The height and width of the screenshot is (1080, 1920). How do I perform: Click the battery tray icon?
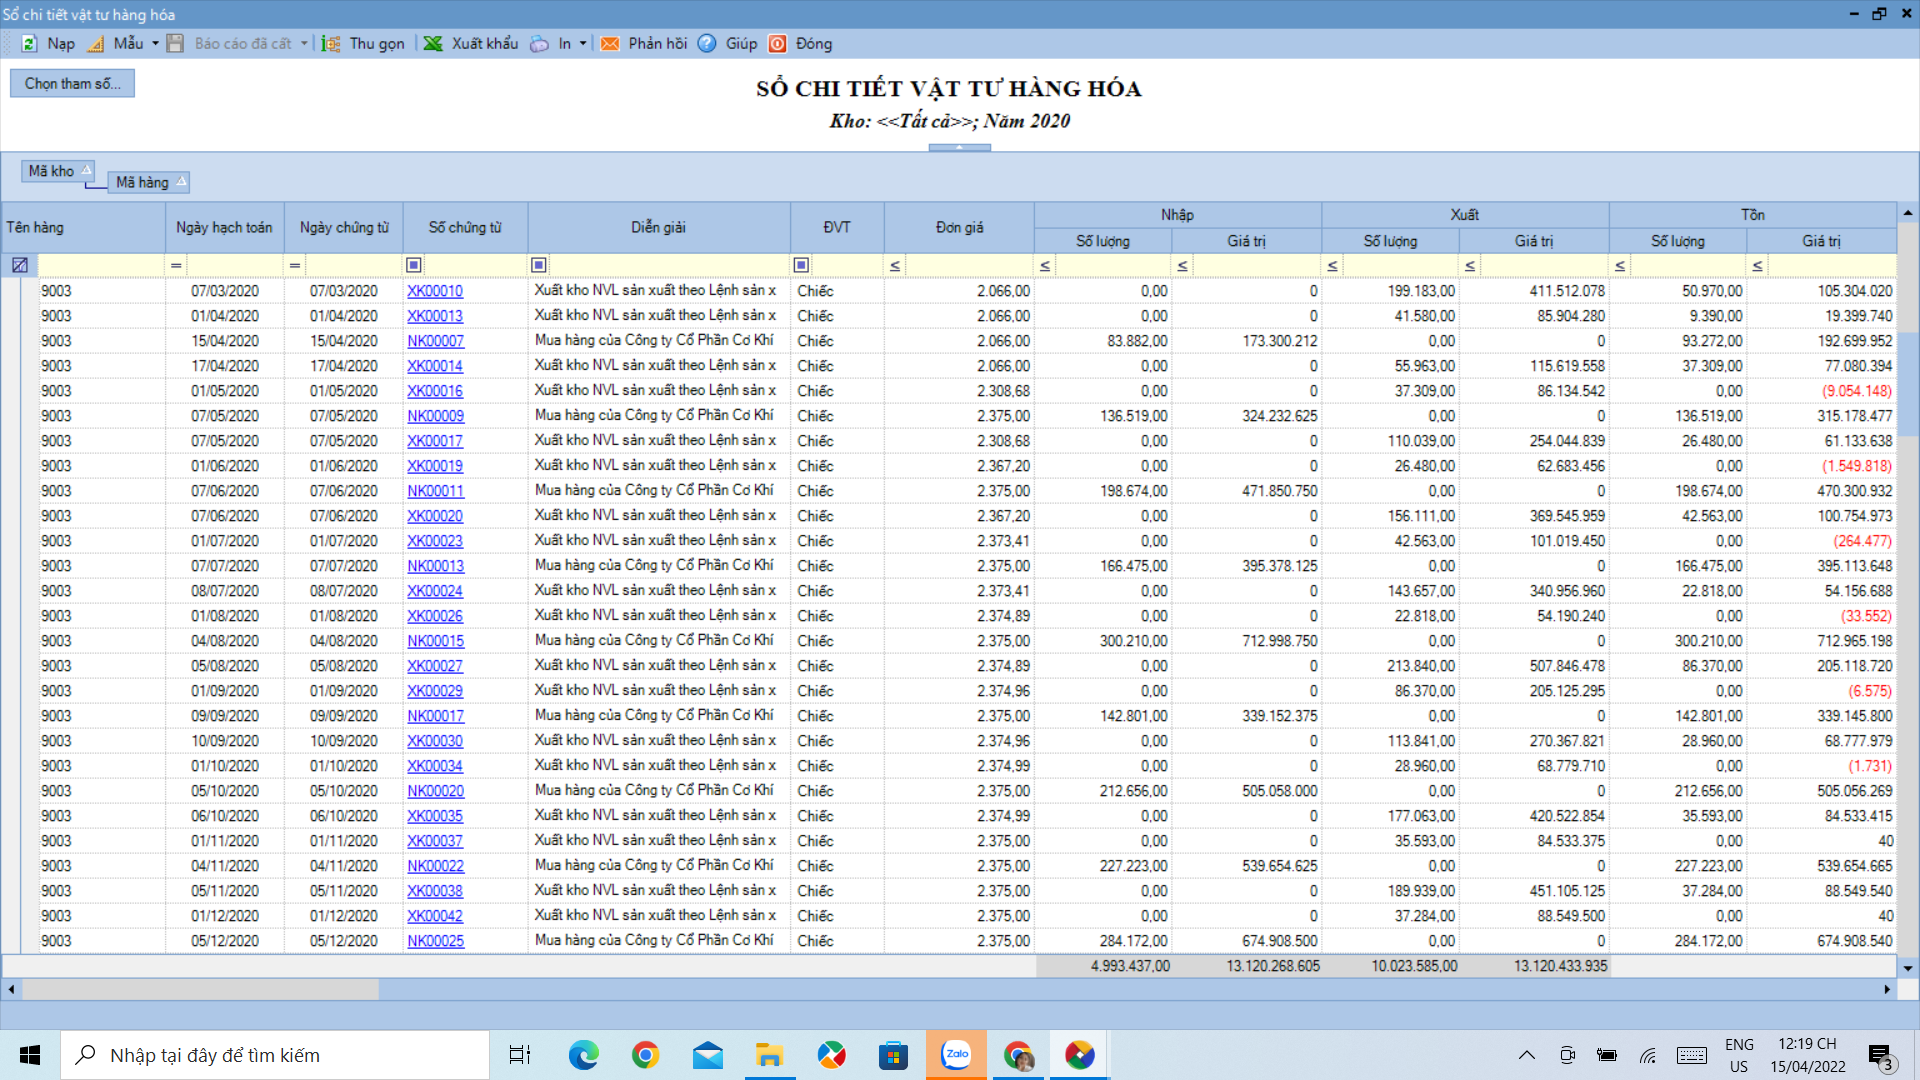tap(1607, 1055)
